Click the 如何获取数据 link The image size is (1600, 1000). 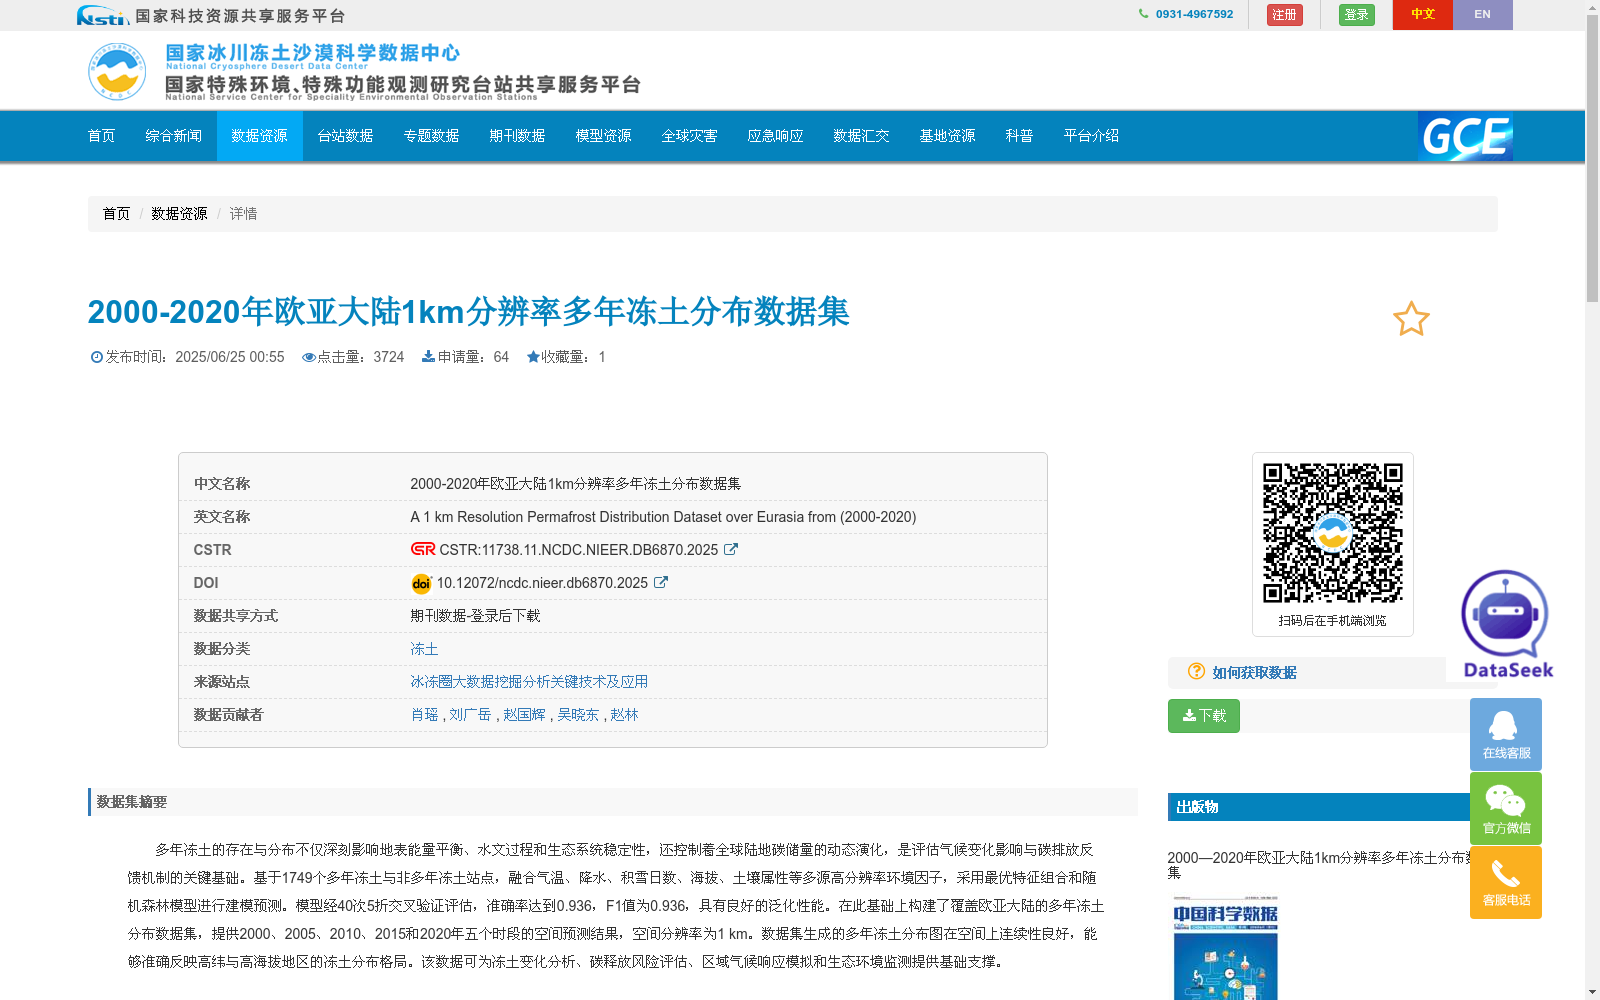1255,673
